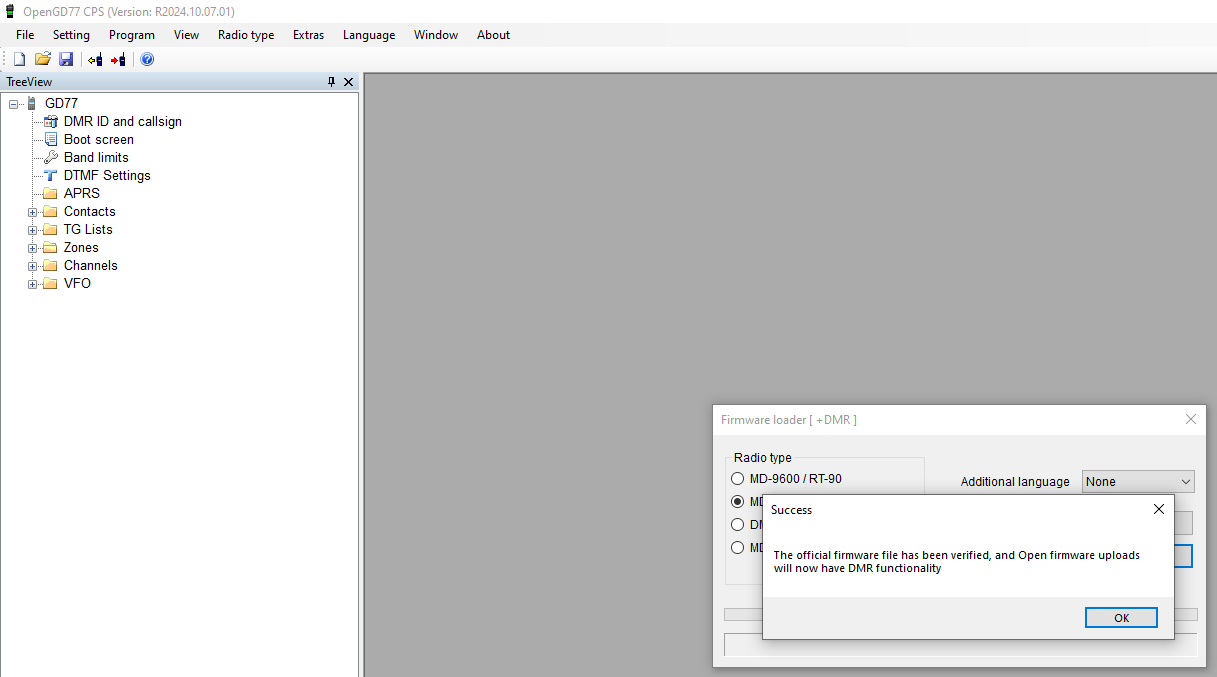Click the write-to-radio red arrow icon
The width and height of the screenshot is (1217, 677).
pos(118,60)
